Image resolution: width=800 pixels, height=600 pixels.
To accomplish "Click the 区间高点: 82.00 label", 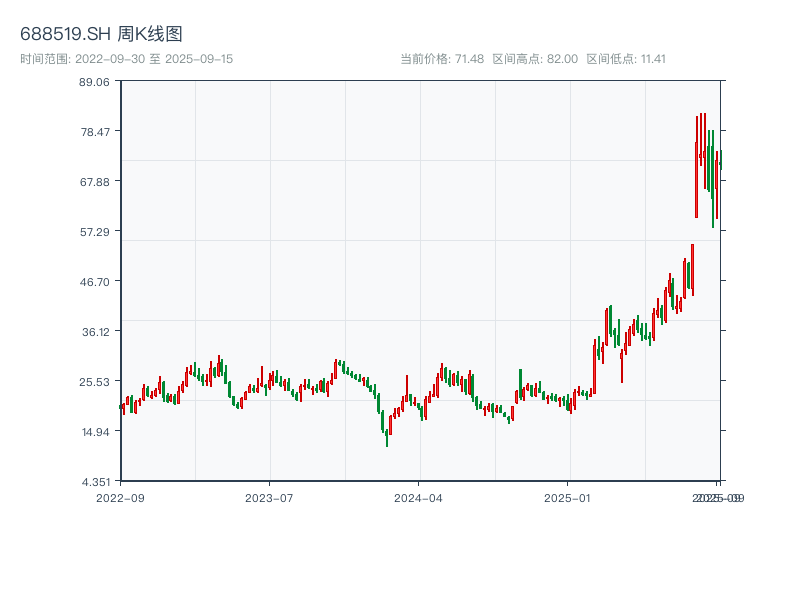I will click(535, 59).
